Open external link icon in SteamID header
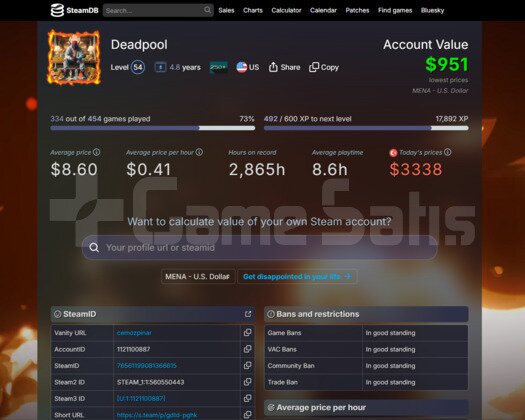Viewport: 525px width, 420px height. tap(248, 314)
